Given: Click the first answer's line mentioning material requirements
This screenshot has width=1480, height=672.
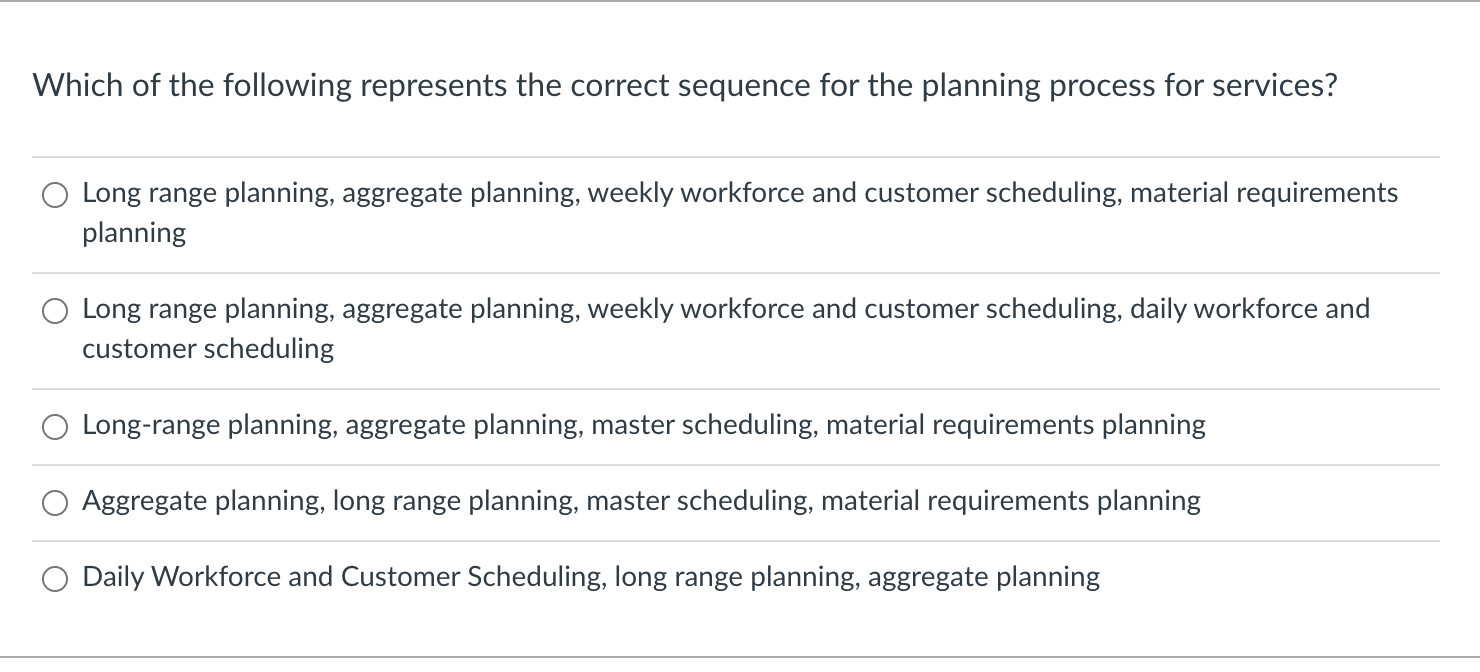Looking at the screenshot, I should (x=740, y=194).
